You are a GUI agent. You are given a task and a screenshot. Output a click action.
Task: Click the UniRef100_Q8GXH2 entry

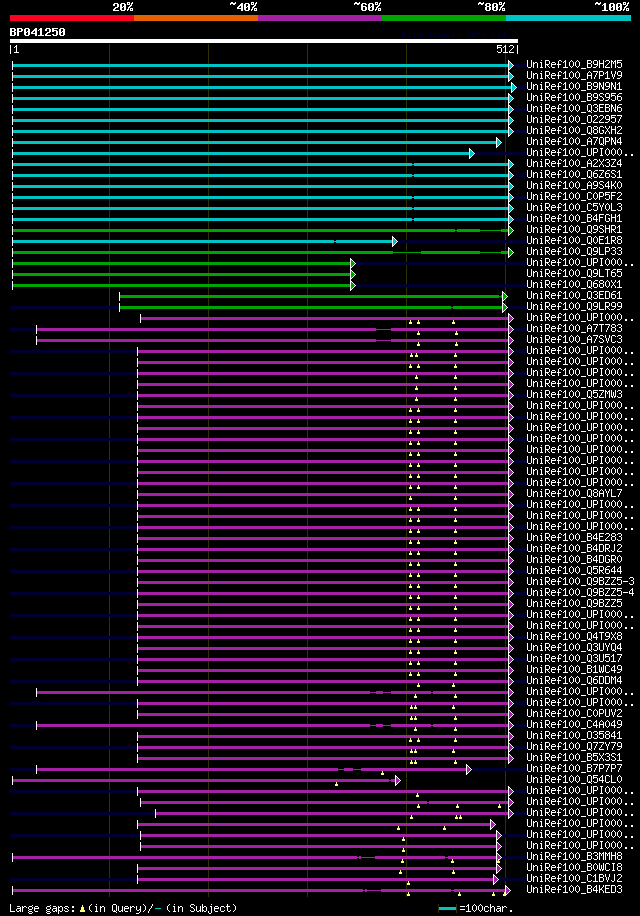[574, 130]
